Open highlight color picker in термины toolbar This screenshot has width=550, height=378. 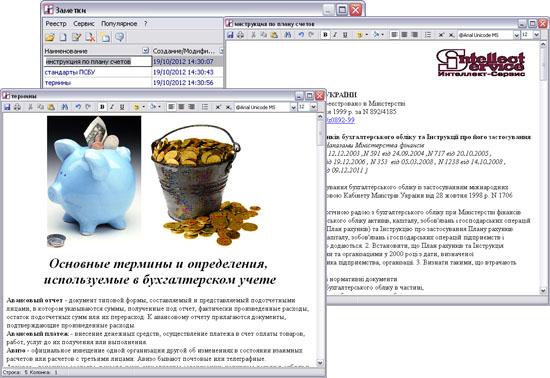click(143, 107)
